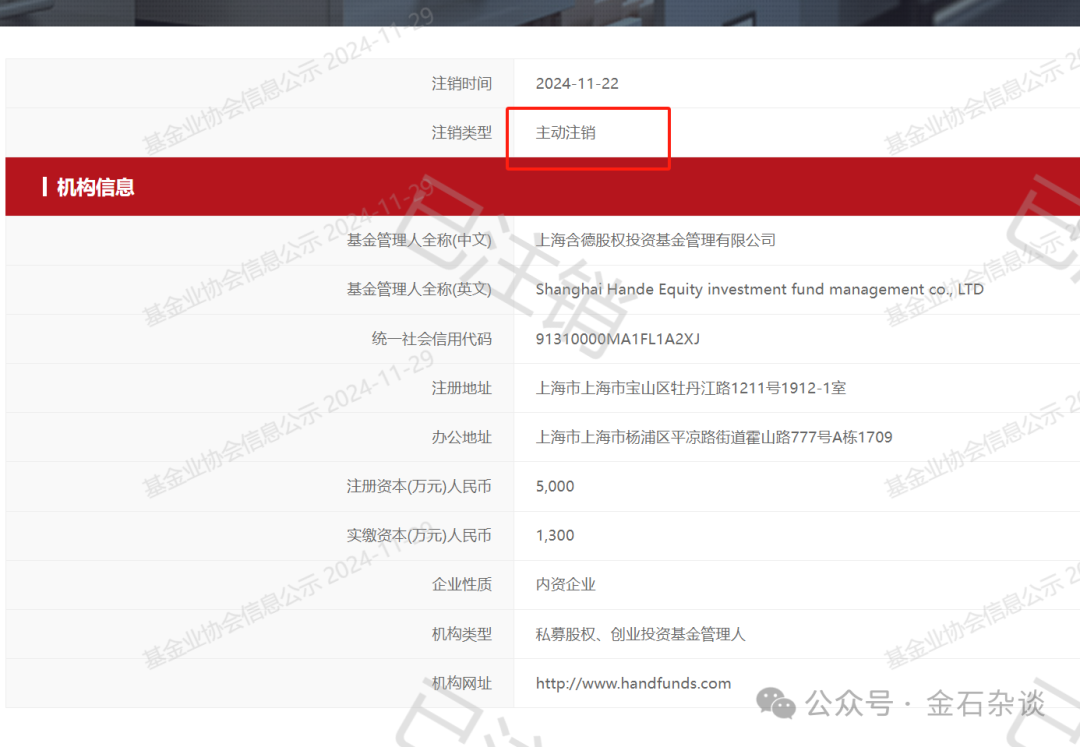This screenshot has width=1080, height=747.
Task: Click the 注销时间 label
Action: pyautogui.click(x=461, y=83)
